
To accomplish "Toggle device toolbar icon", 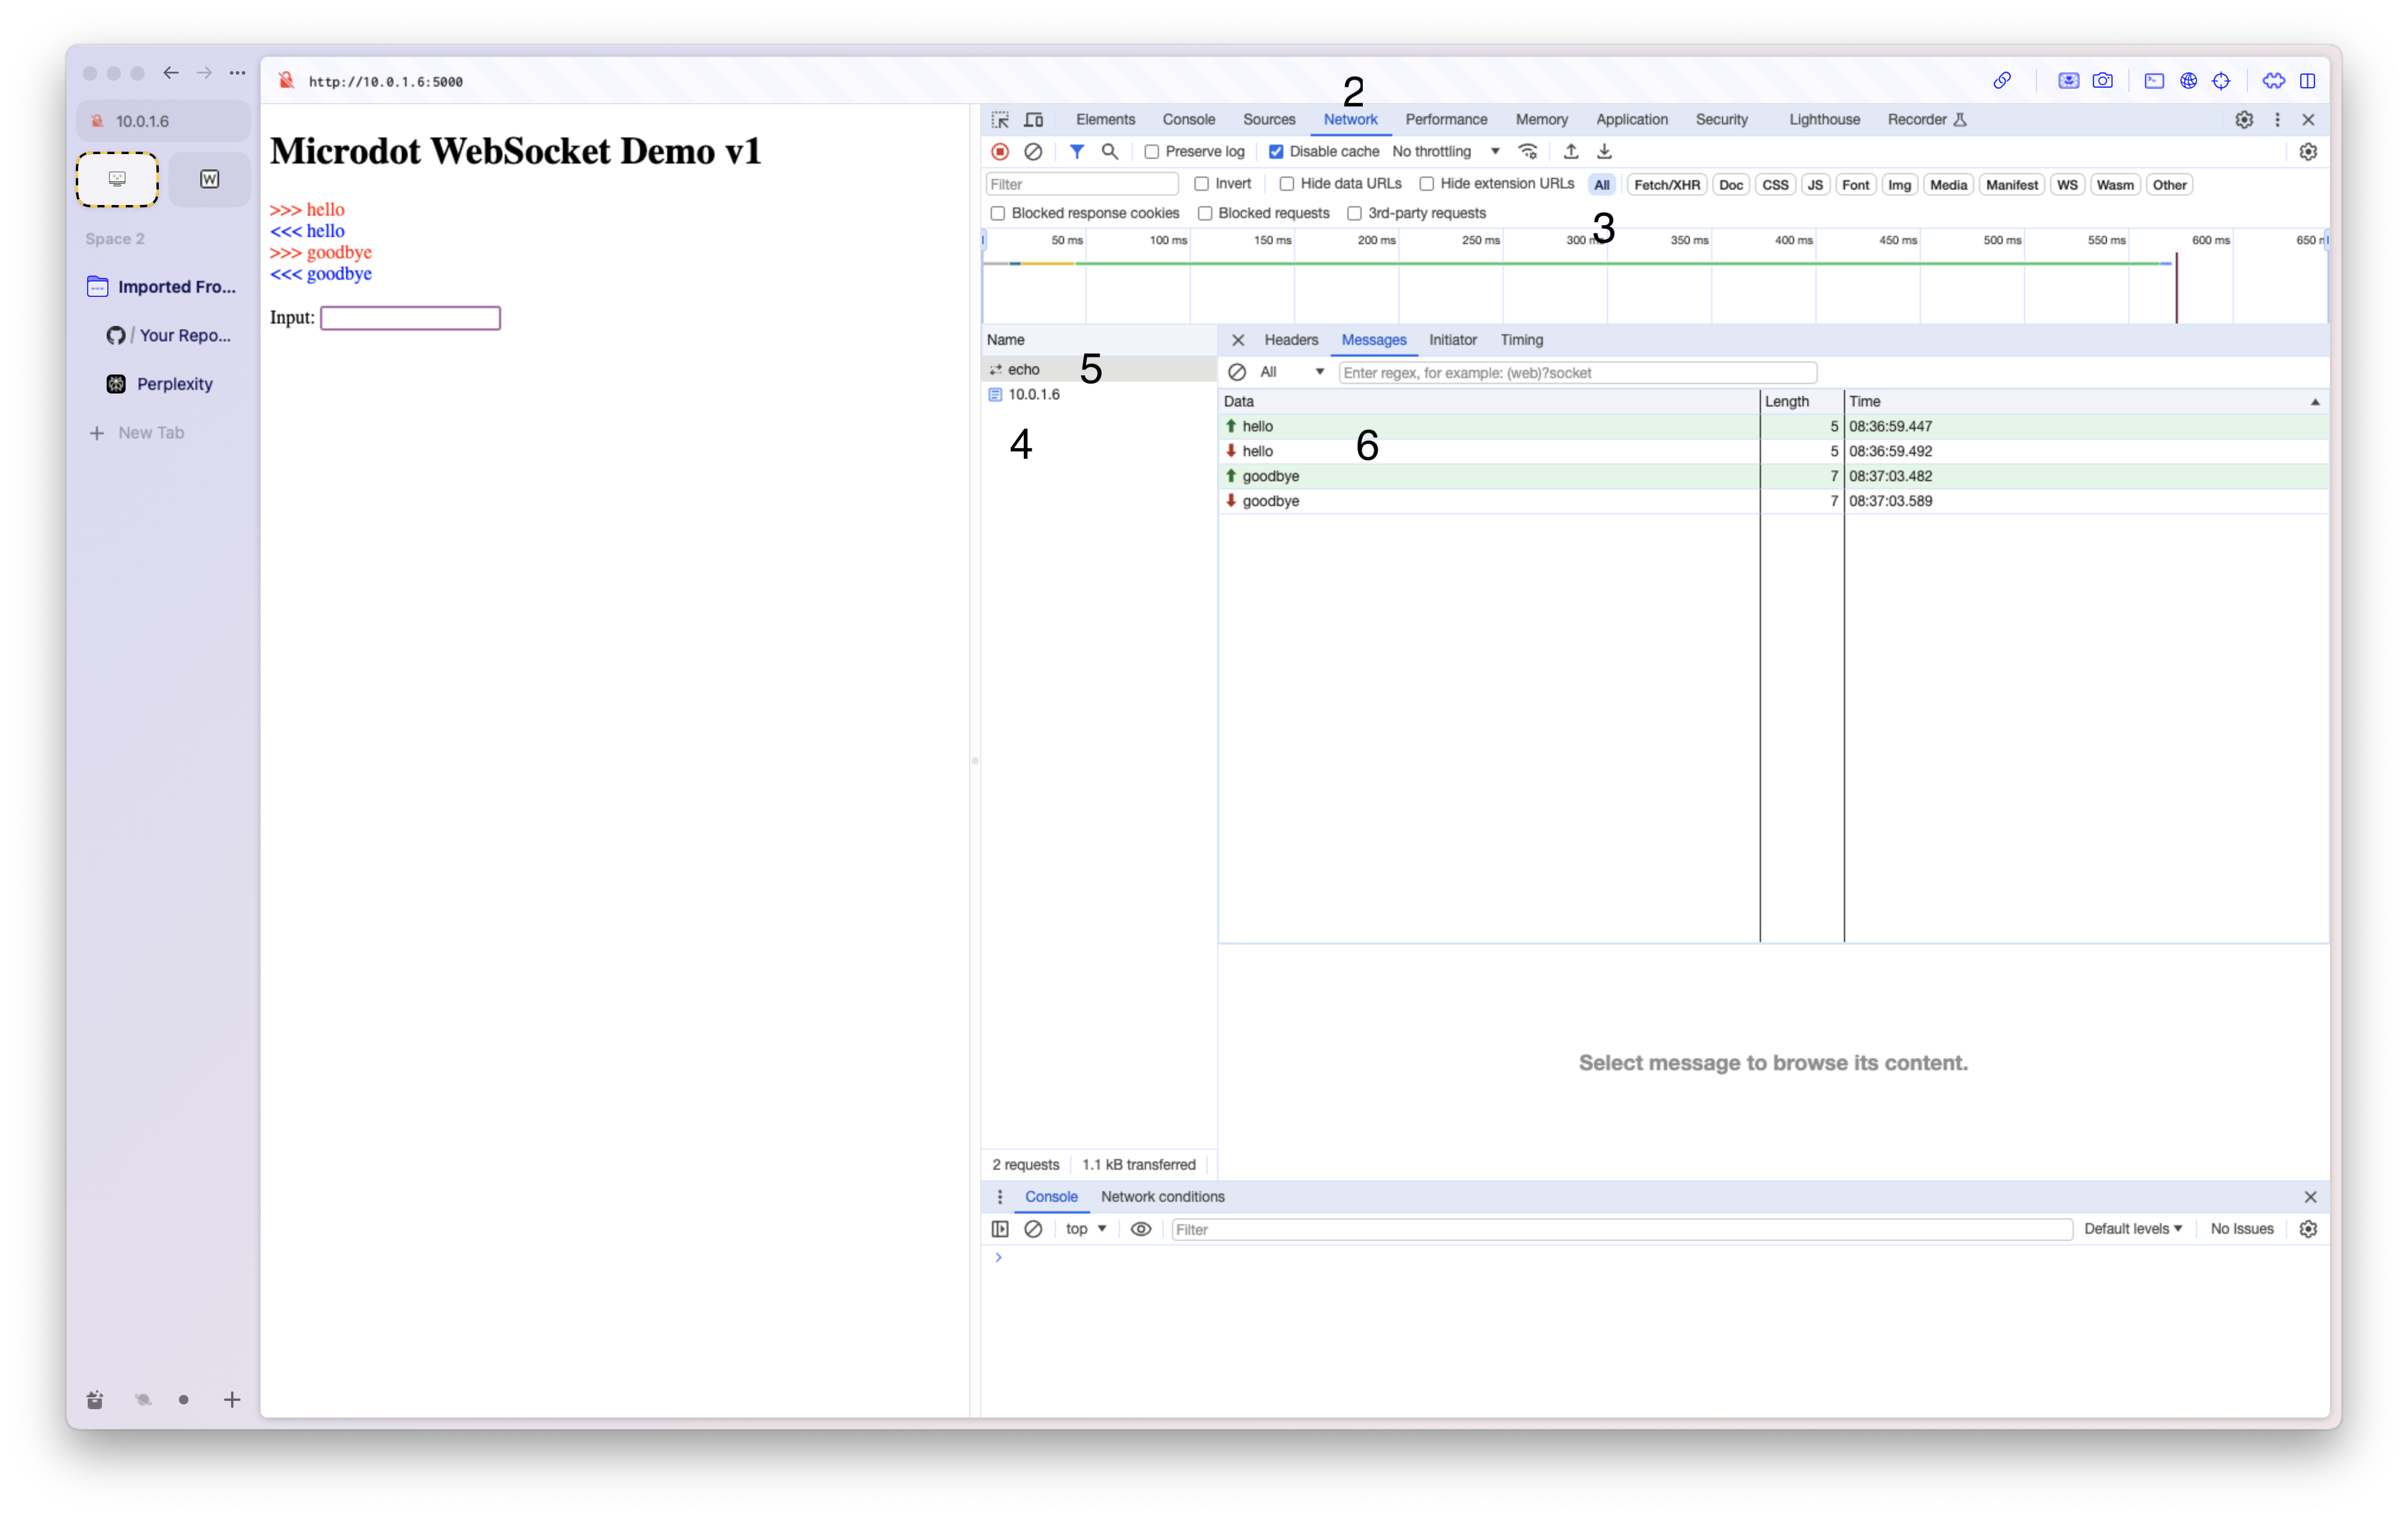I will [x=1034, y=120].
